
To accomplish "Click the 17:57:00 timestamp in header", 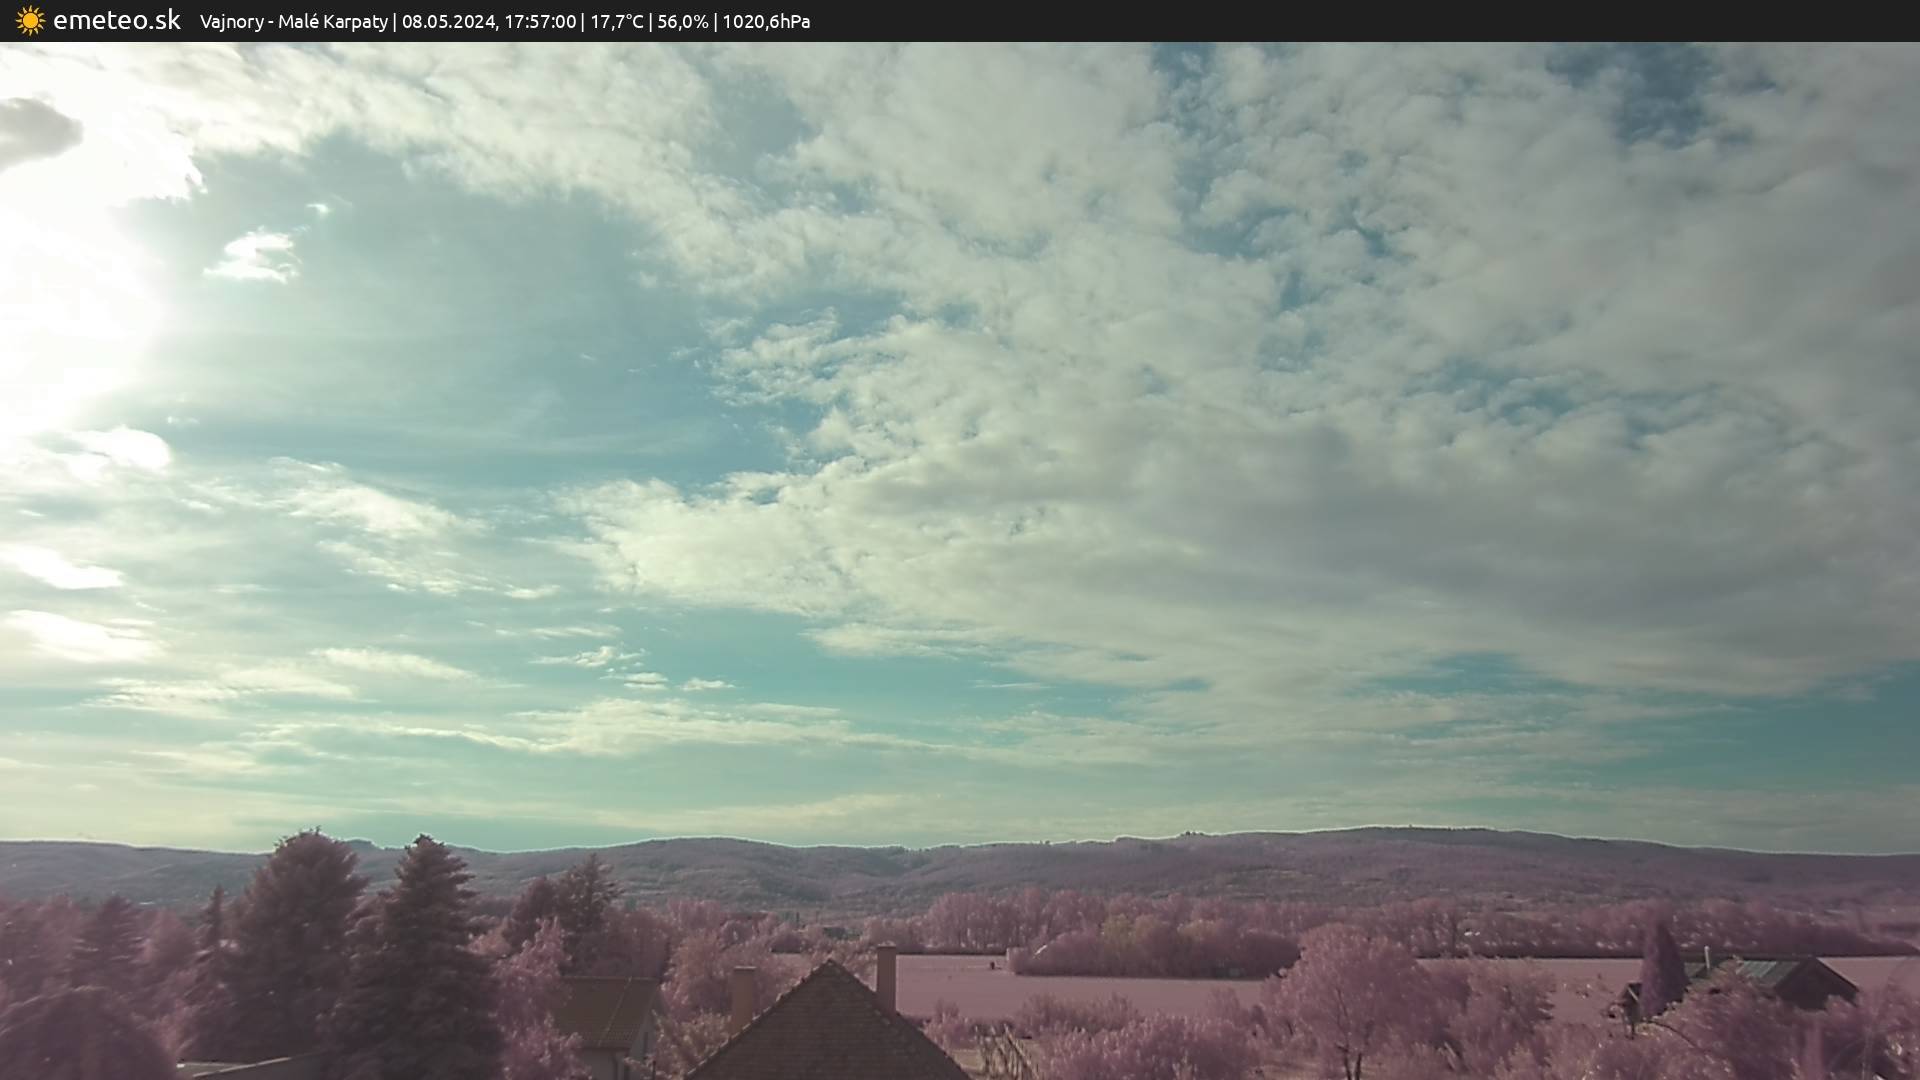I will click(540, 22).
